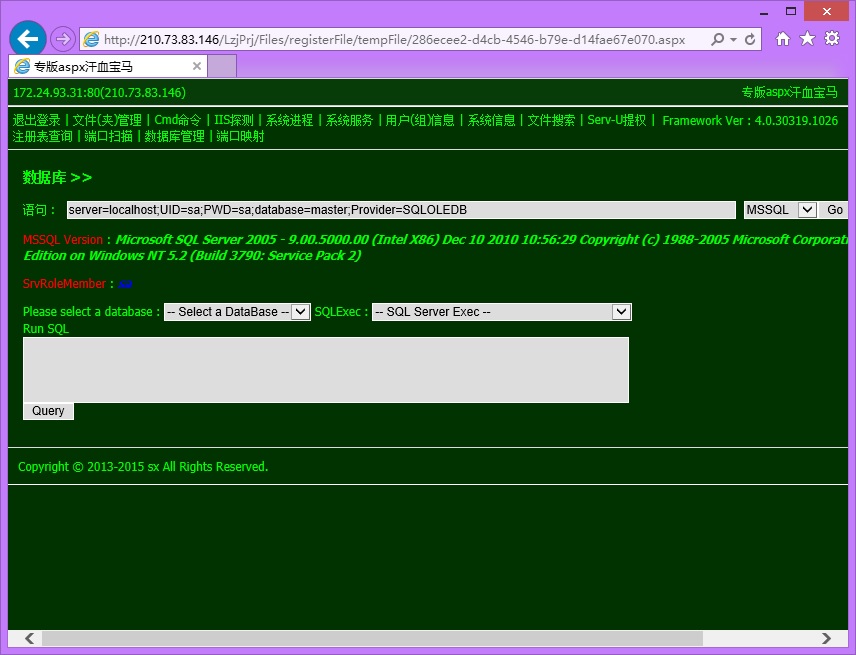Open 端口扫描 port scan link

pos(108,136)
